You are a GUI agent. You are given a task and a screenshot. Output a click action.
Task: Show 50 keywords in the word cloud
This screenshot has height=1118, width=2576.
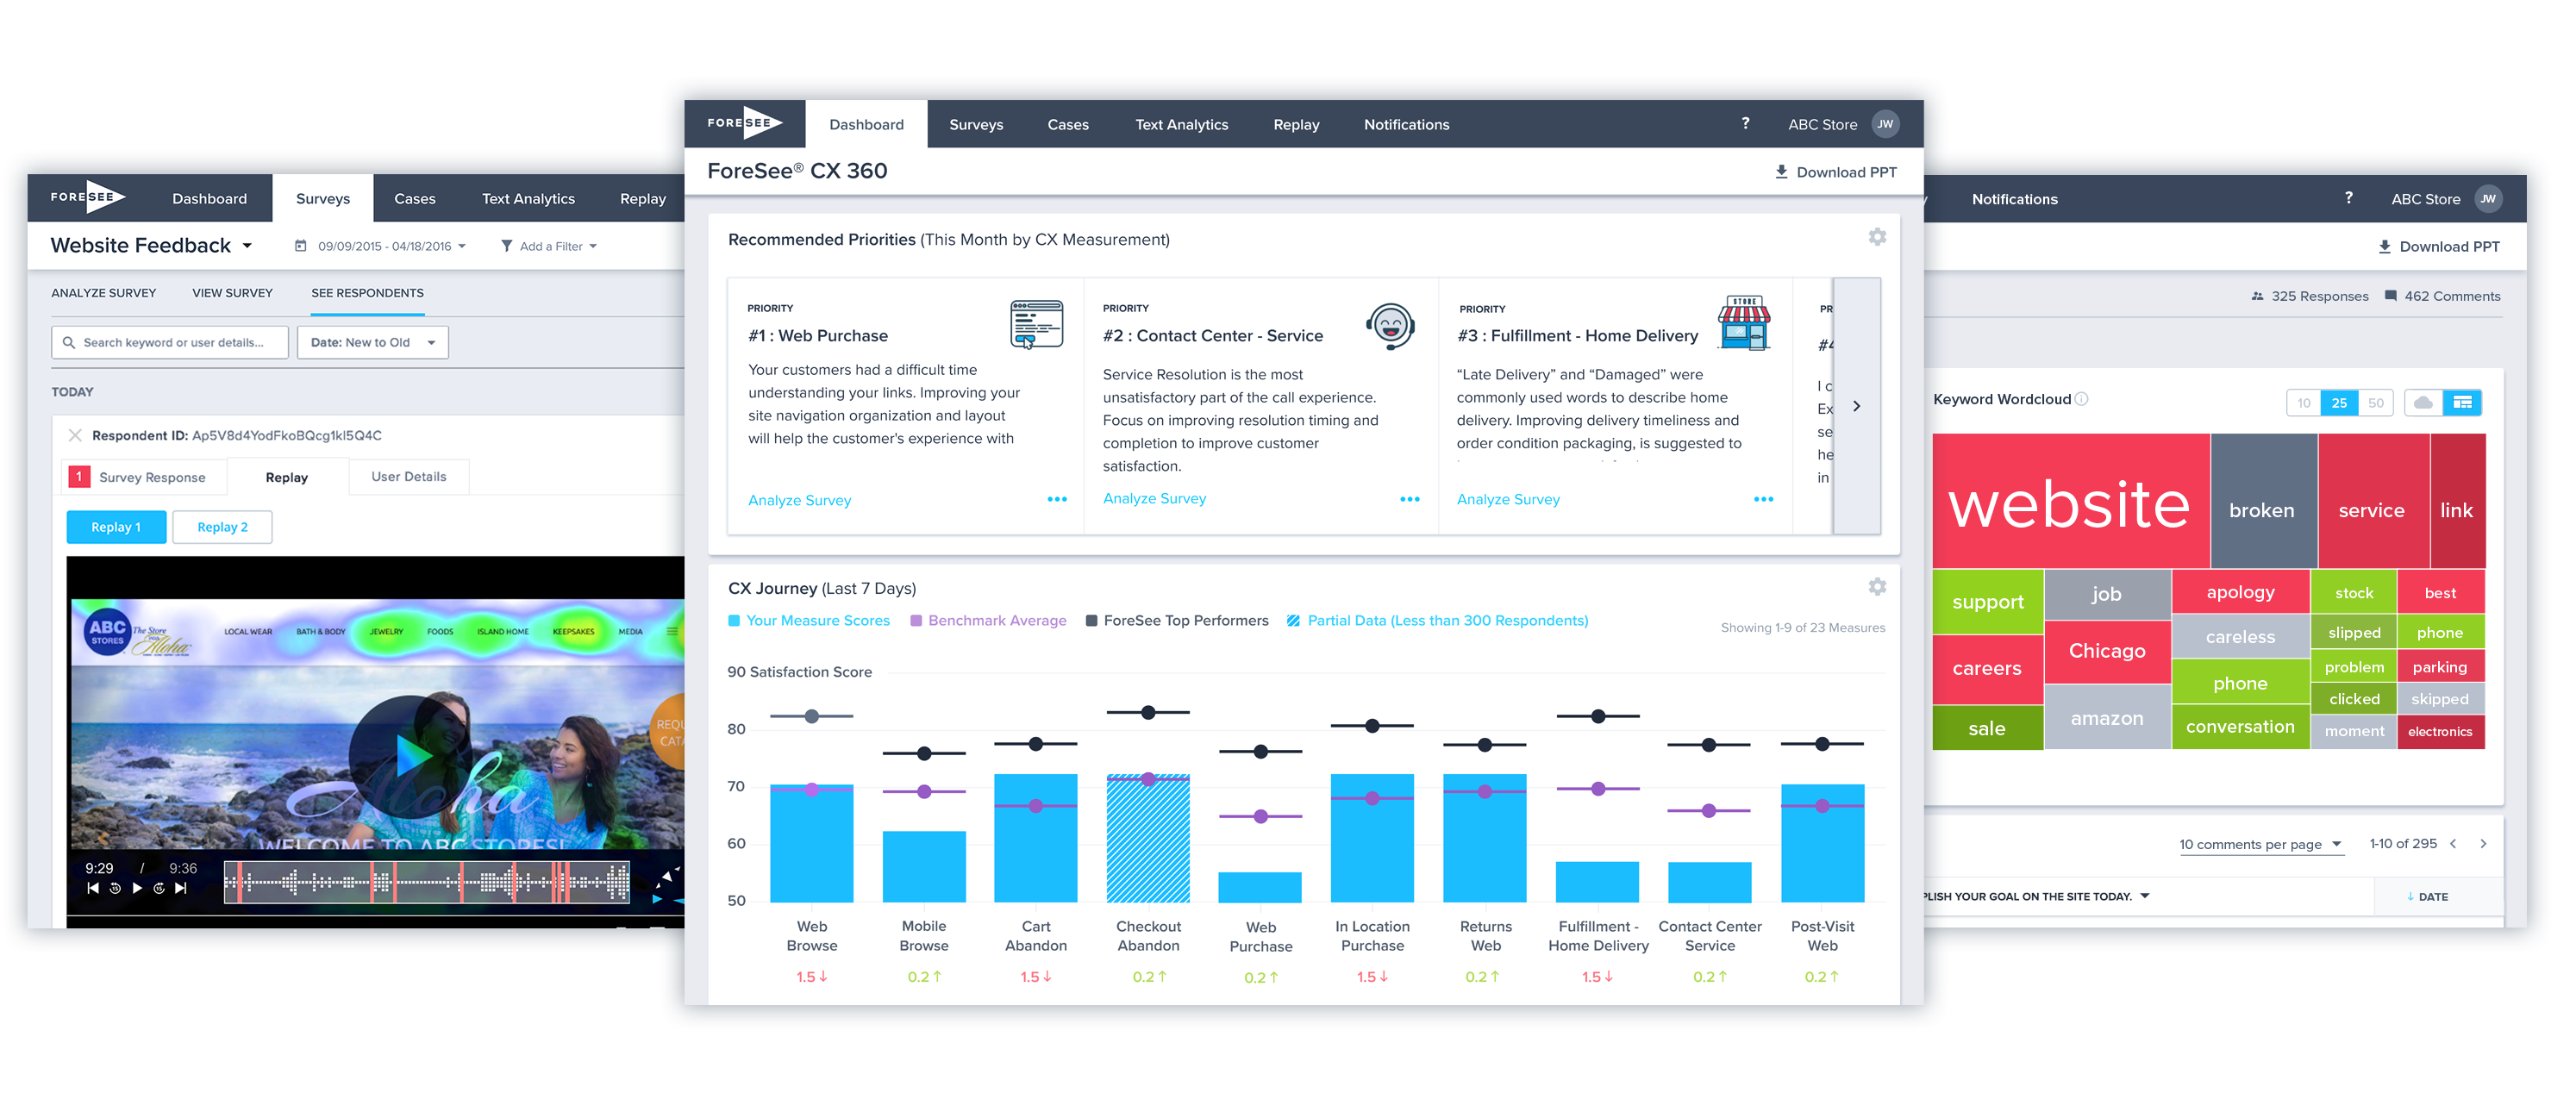(x=2375, y=403)
